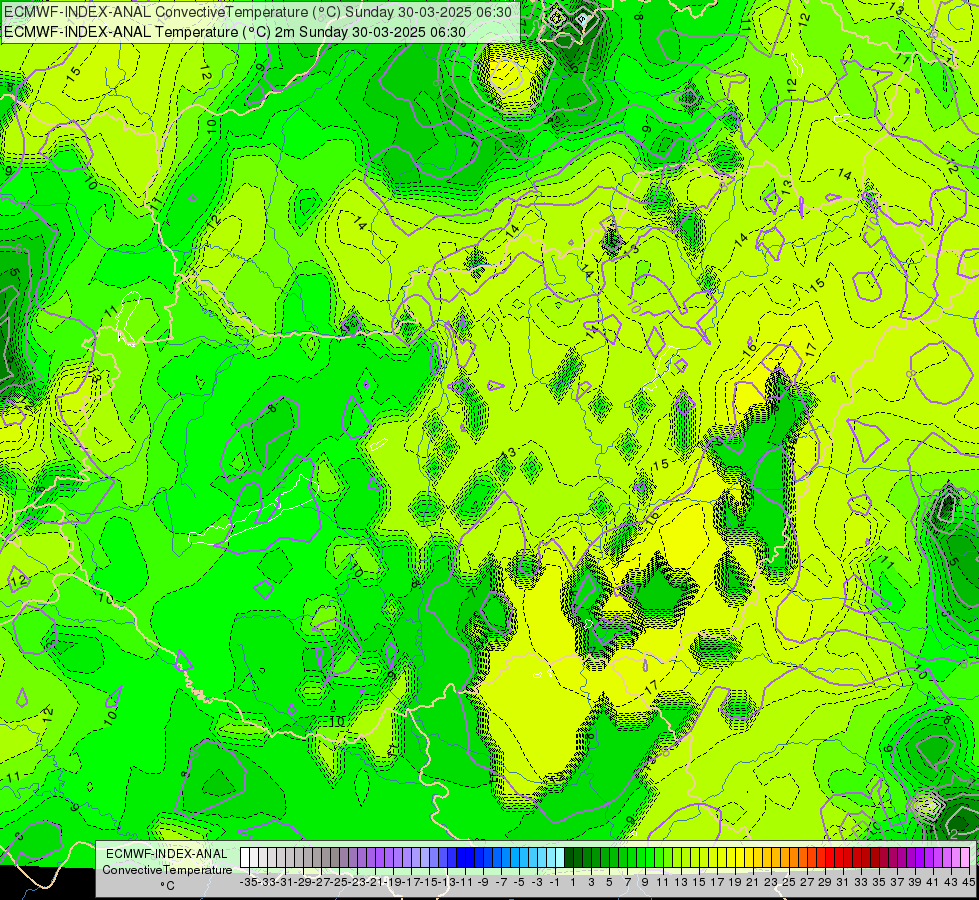Click the 15 value on the legend scale
The height and width of the screenshot is (900, 979).
[699, 882]
